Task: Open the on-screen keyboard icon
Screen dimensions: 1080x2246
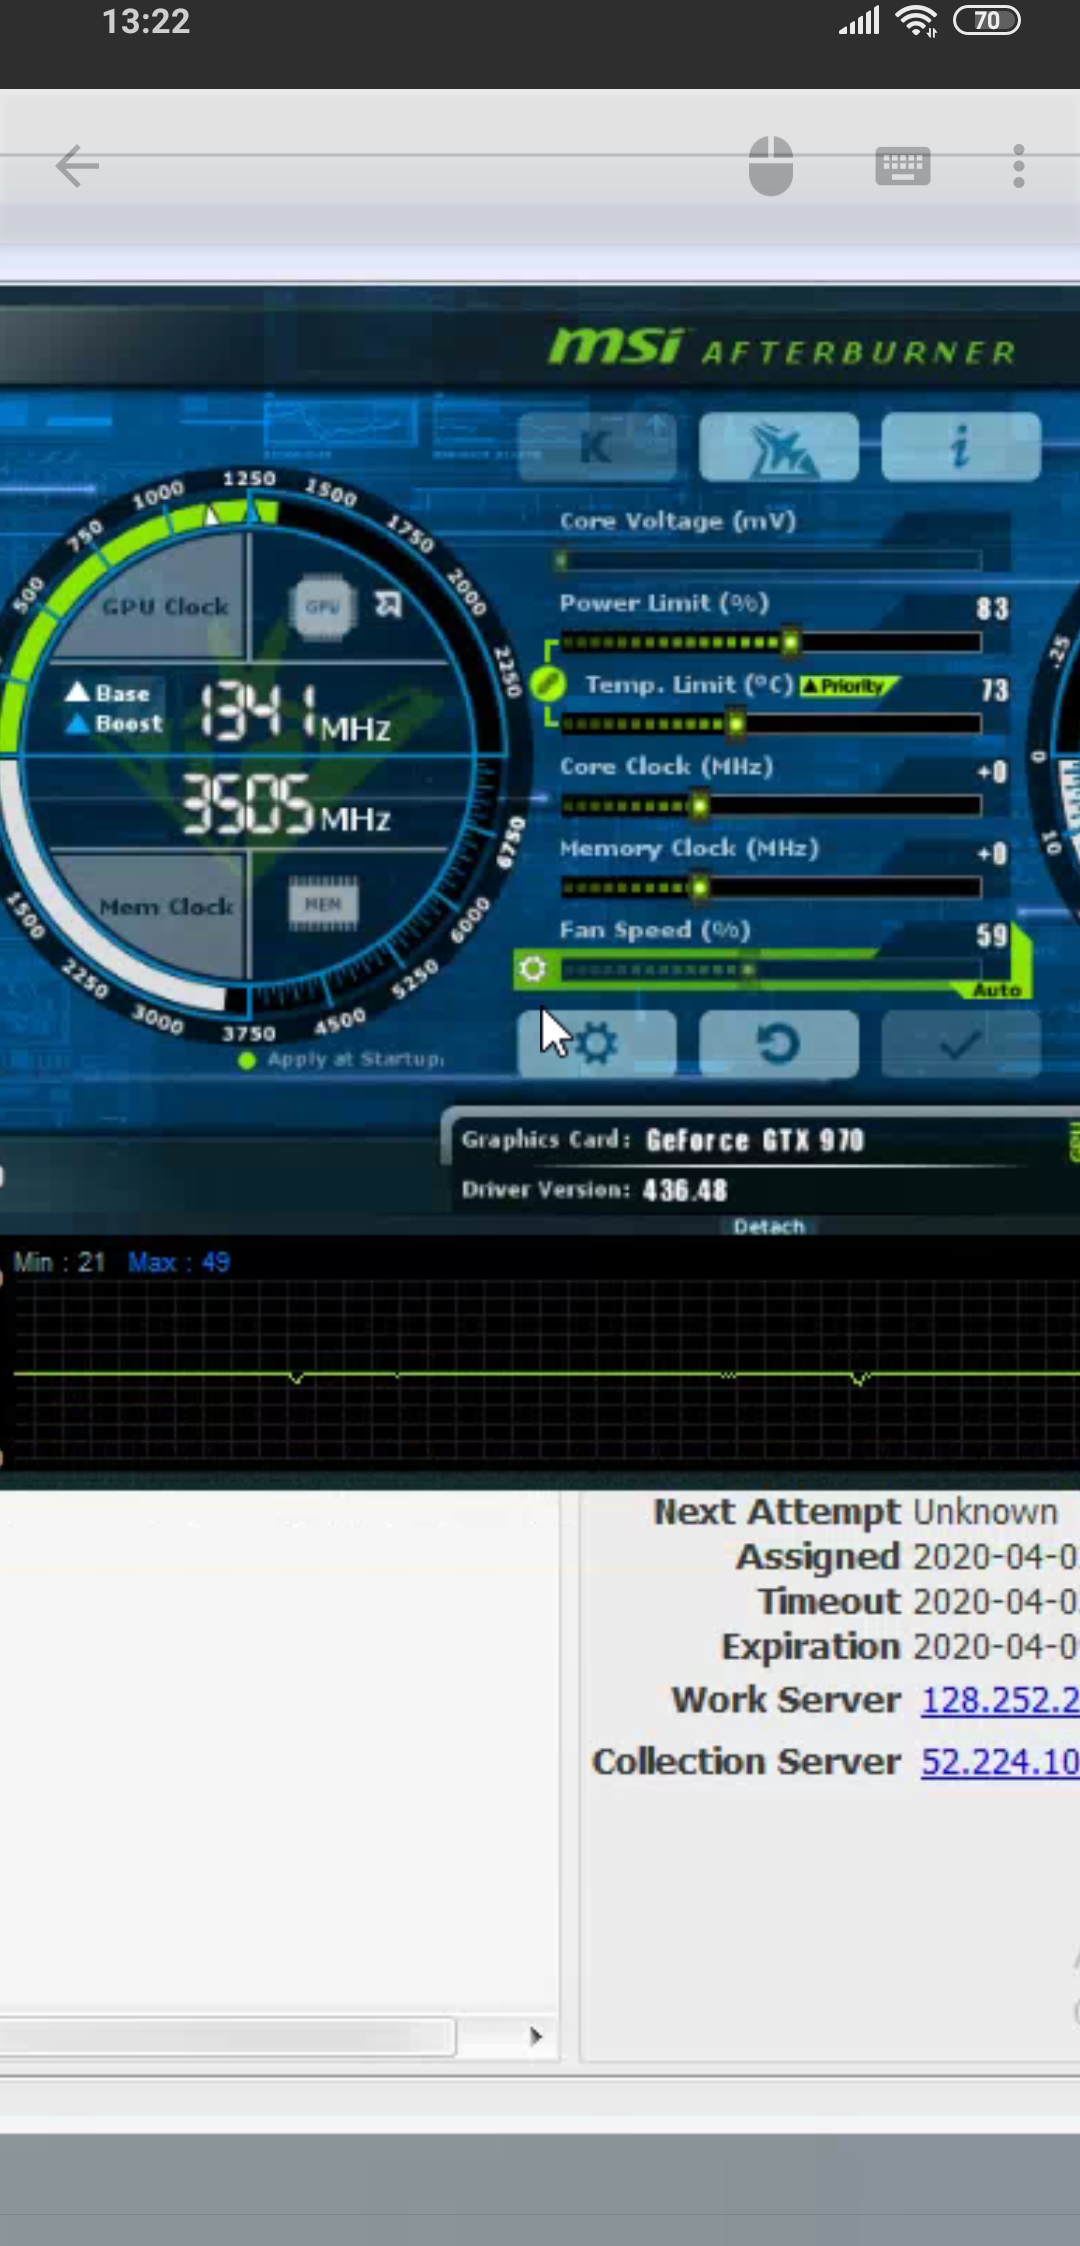Action: pos(903,166)
